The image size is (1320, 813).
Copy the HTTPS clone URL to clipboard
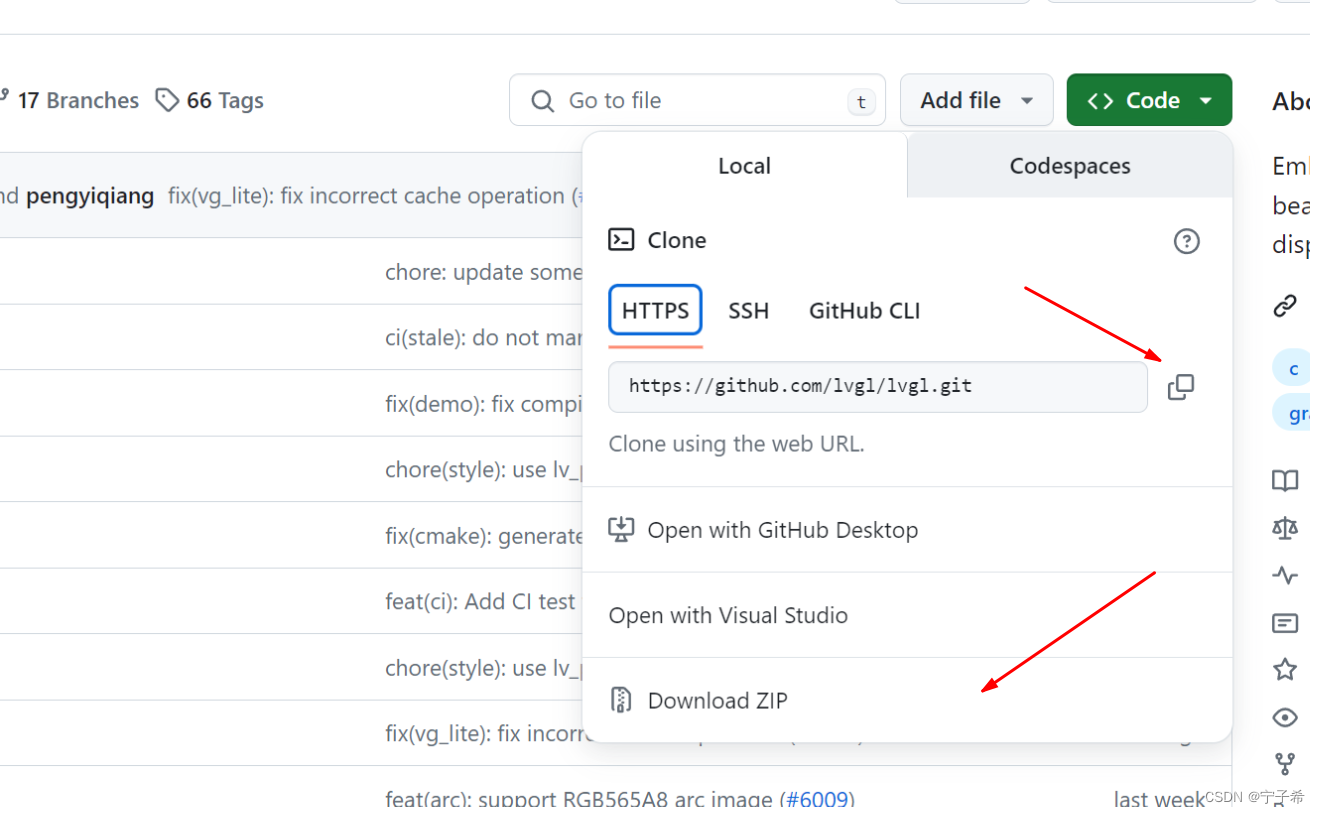click(1181, 387)
